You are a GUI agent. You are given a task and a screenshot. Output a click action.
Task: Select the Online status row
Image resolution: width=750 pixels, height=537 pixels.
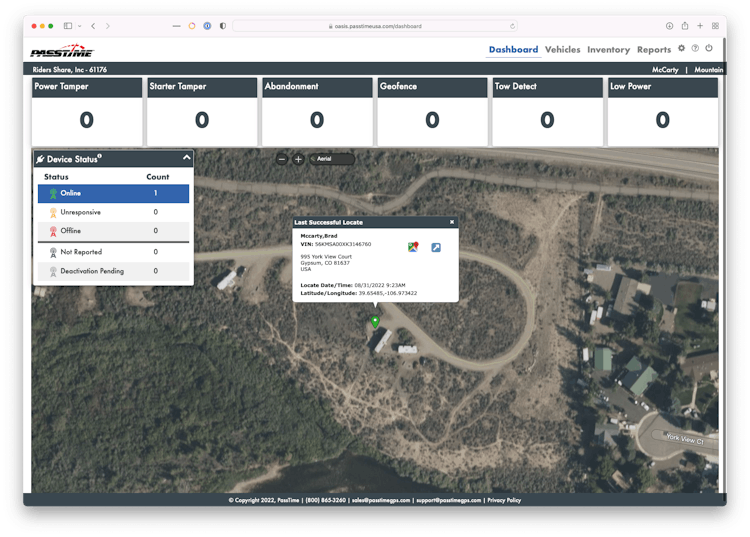[x=113, y=193]
